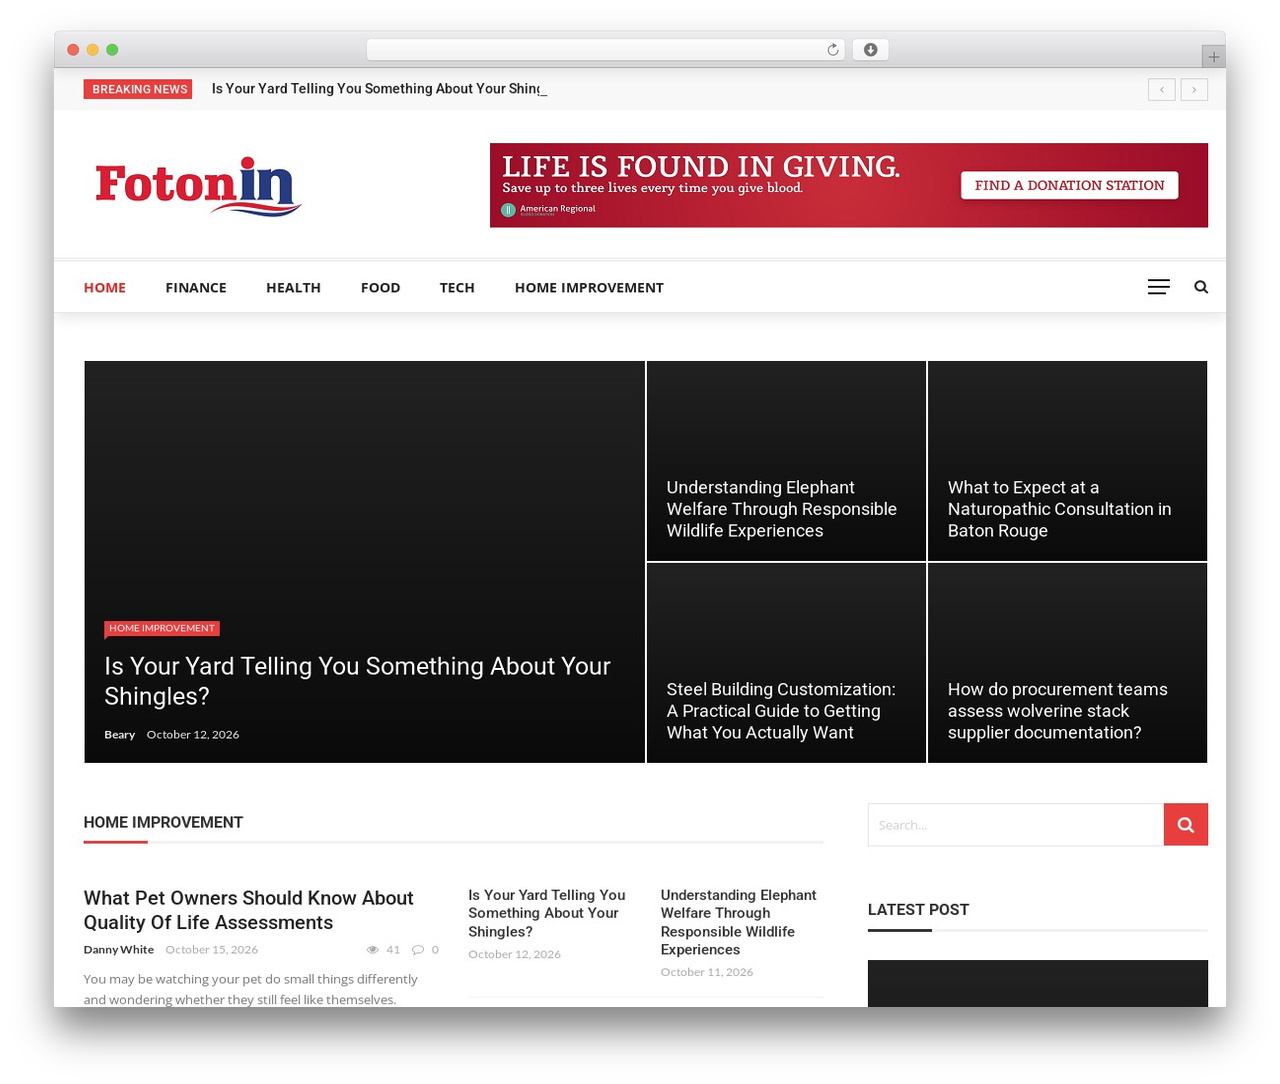Open the Tech menu item
Viewport: 1280px width, 1084px height.
pos(457,287)
